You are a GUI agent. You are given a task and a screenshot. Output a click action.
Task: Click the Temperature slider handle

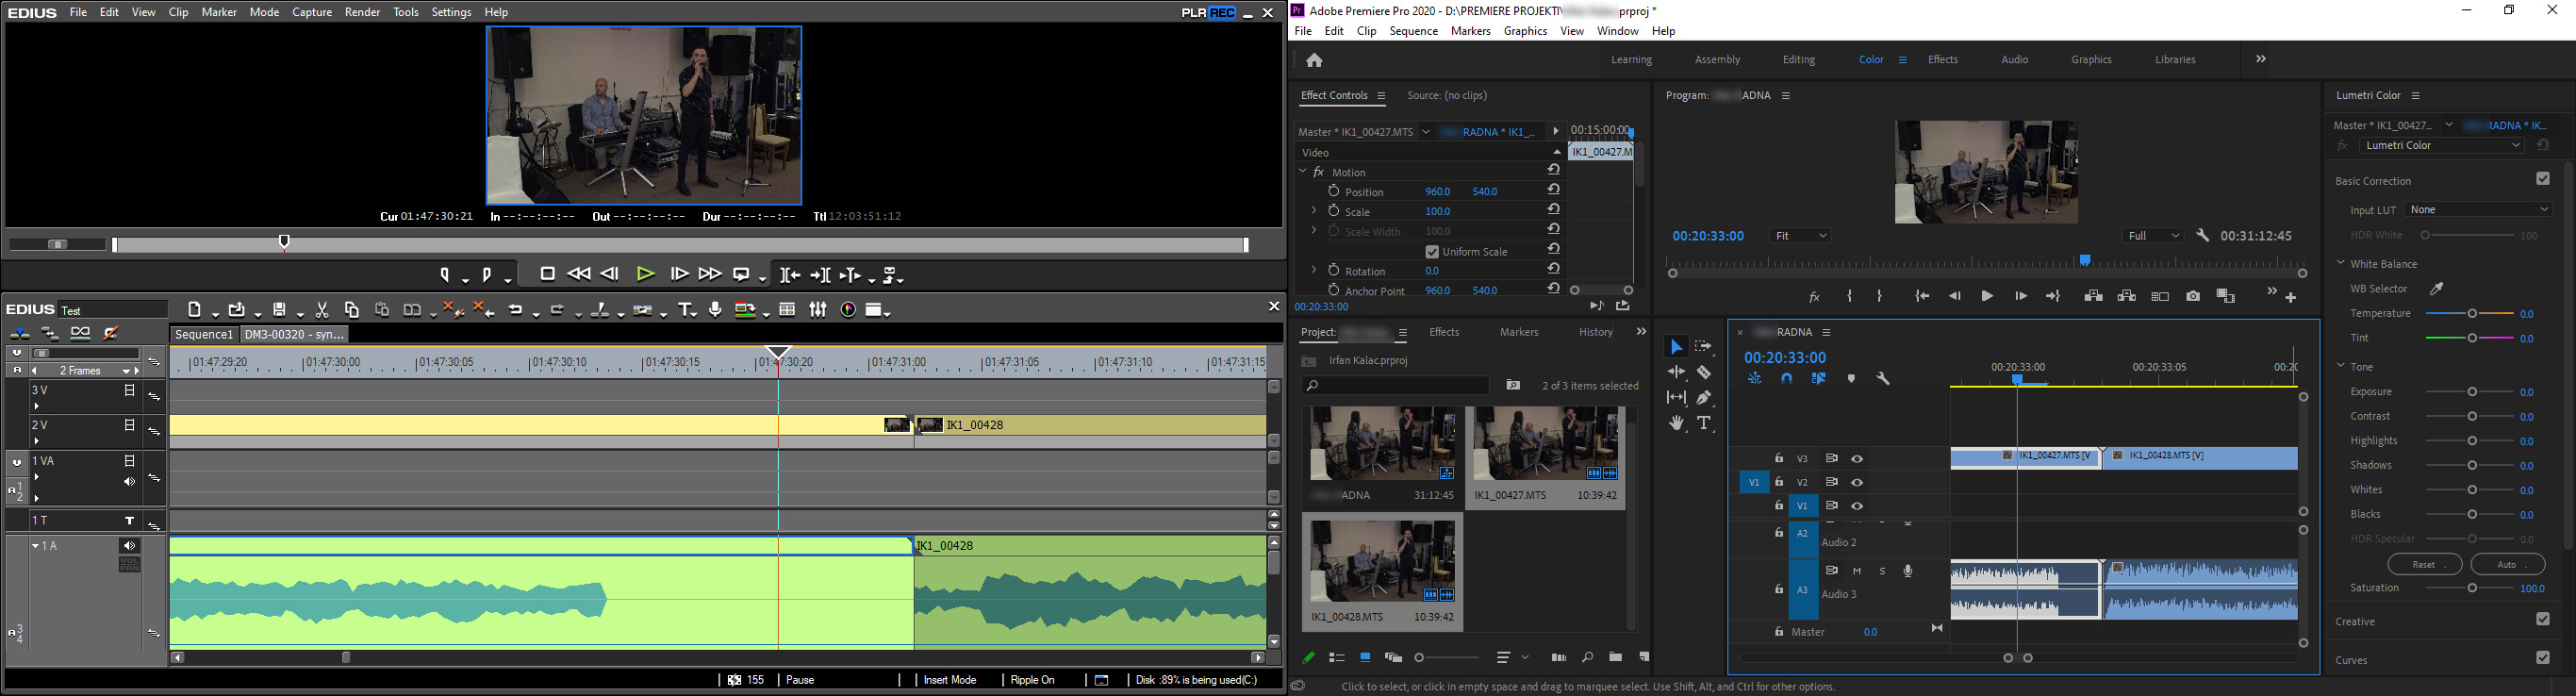tap(2472, 314)
